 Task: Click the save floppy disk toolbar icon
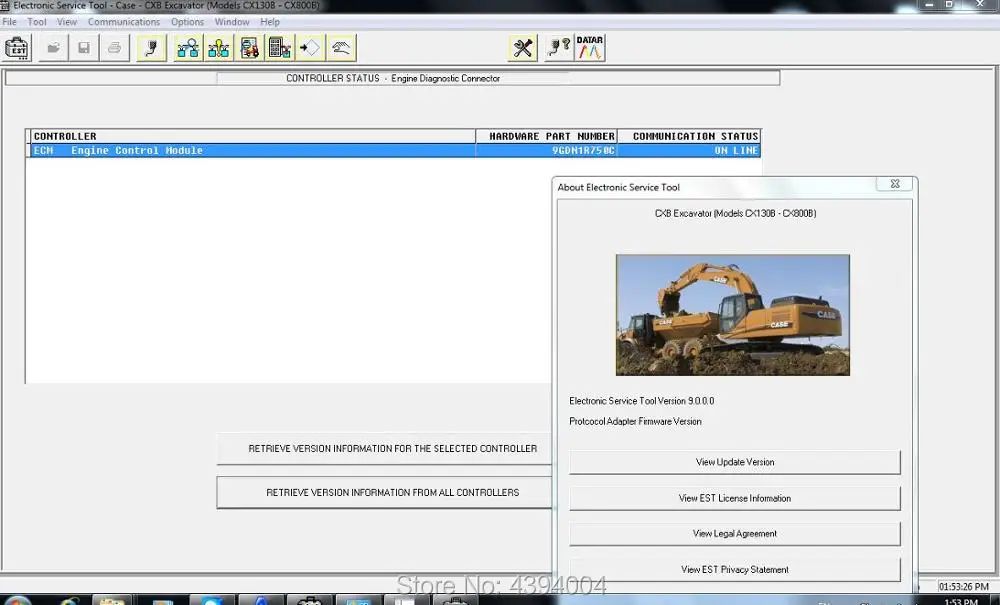pos(84,48)
